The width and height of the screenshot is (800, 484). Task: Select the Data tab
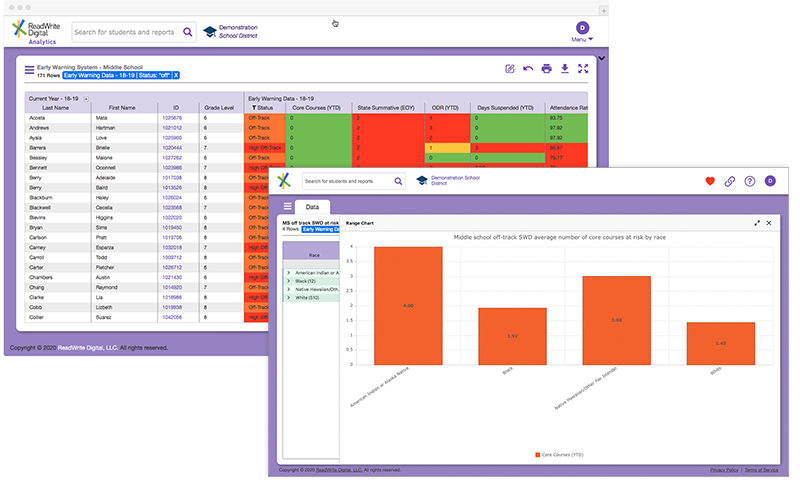pyautogui.click(x=312, y=206)
